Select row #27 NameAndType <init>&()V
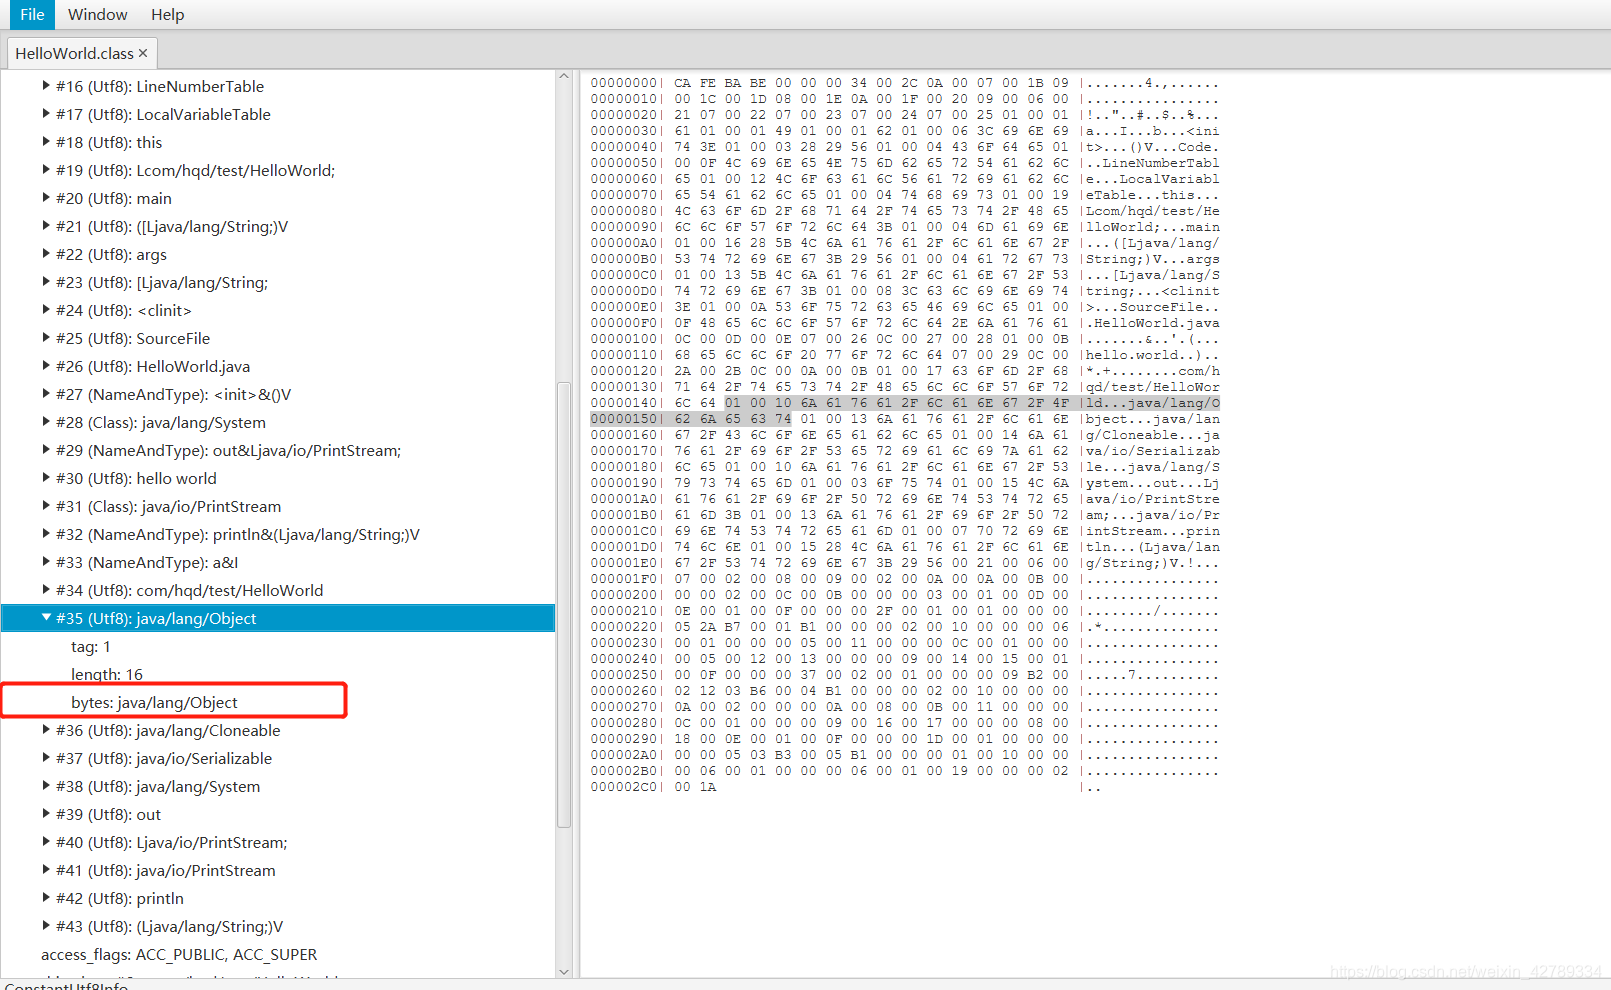This screenshot has width=1611, height=990. 278,394
